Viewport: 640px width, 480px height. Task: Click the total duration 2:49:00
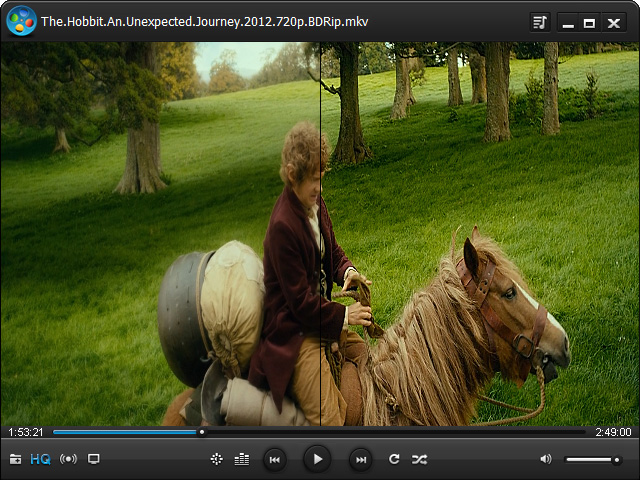coord(613,432)
